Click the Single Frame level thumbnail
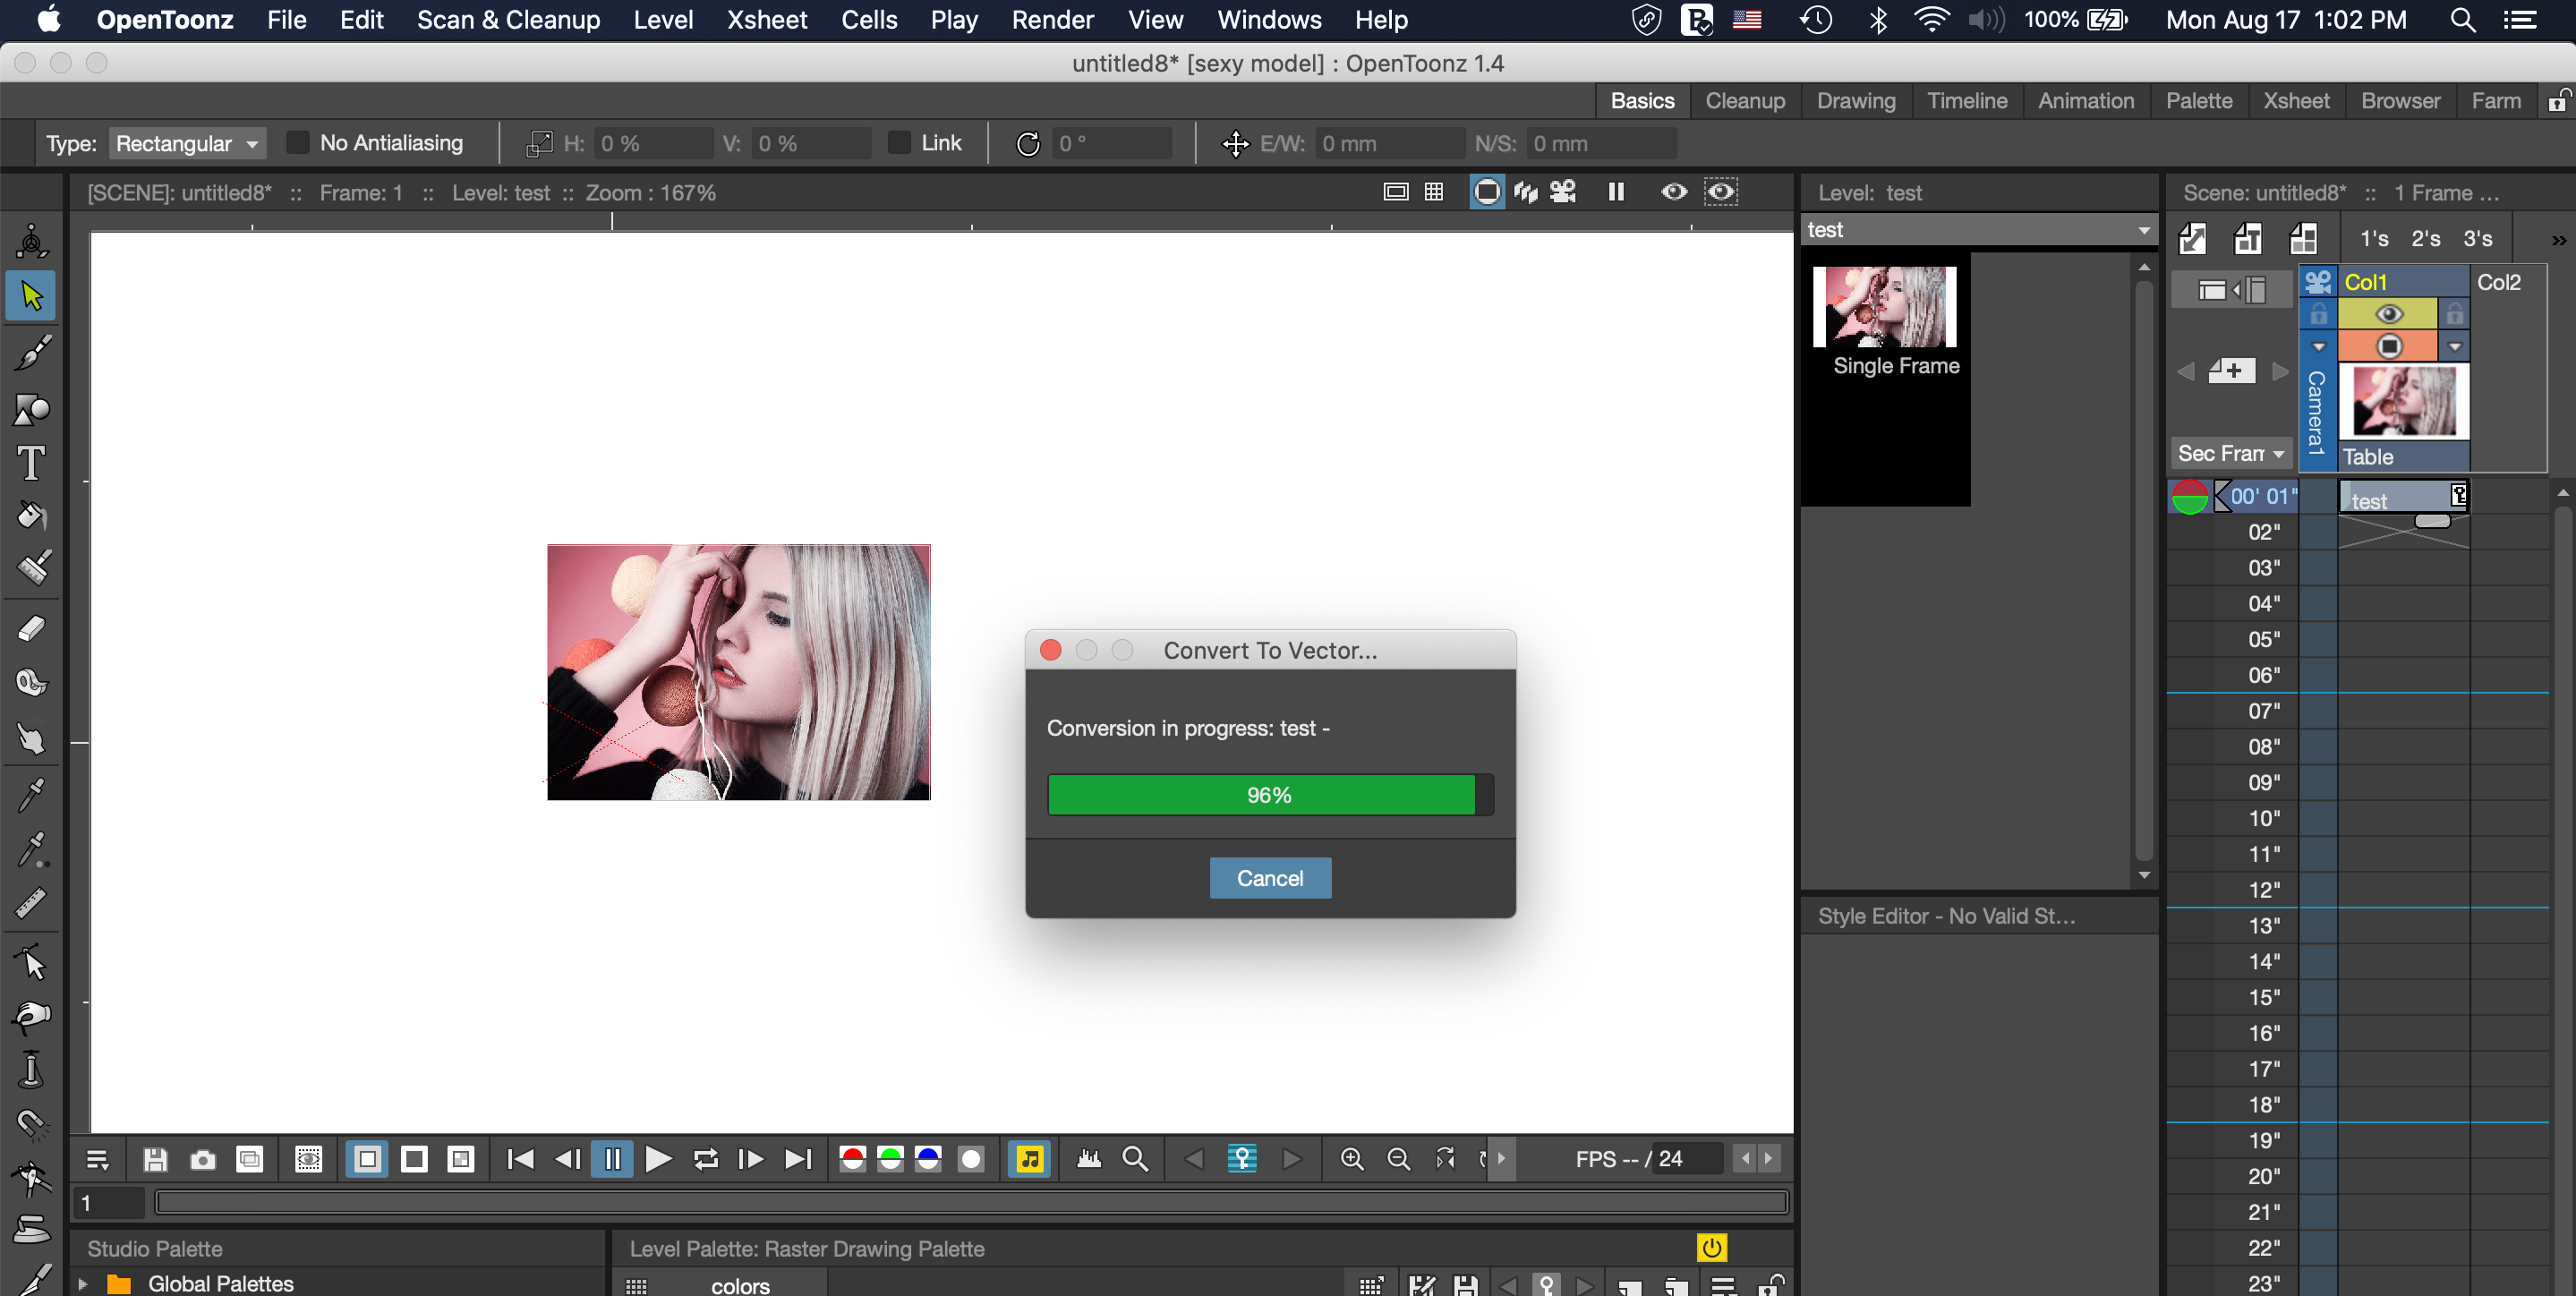The image size is (2576, 1296). pos(1884,306)
